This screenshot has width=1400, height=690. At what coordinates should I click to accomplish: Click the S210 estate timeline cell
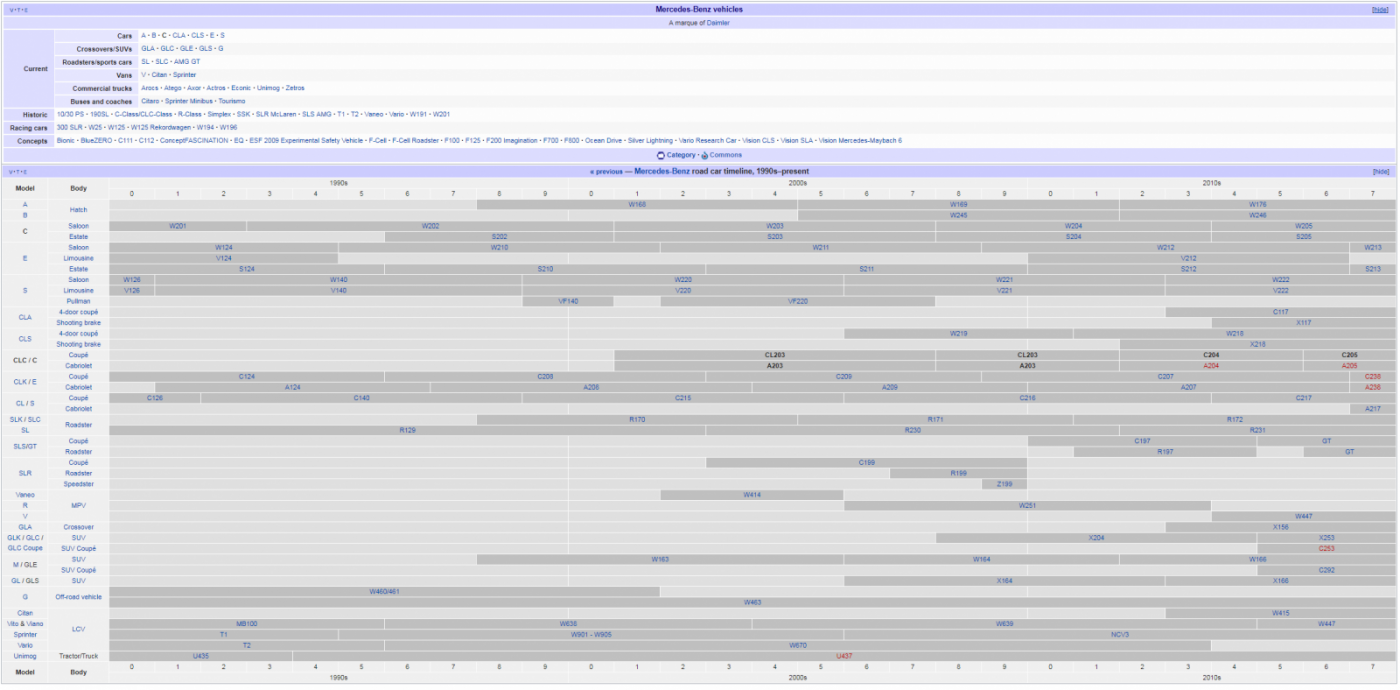[x=545, y=269]
